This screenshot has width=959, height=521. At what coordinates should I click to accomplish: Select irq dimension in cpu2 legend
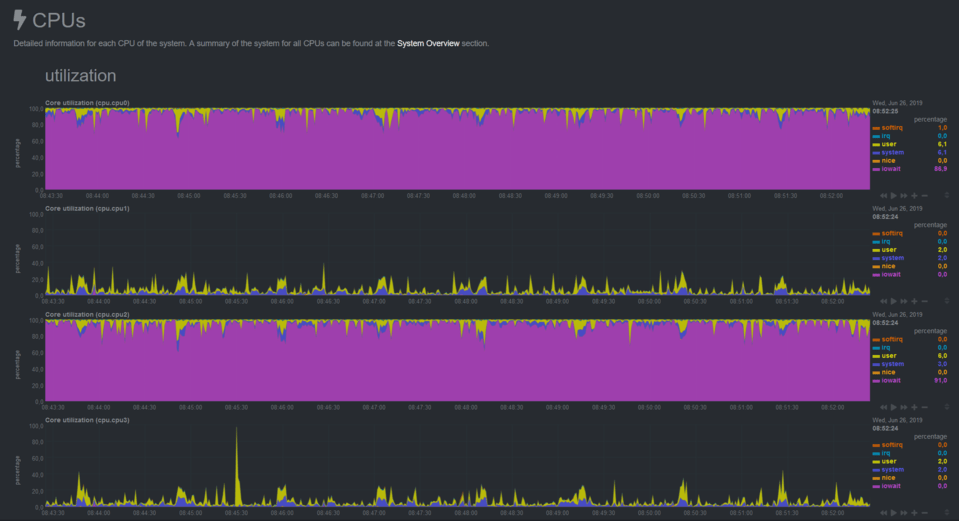(881, 347)
